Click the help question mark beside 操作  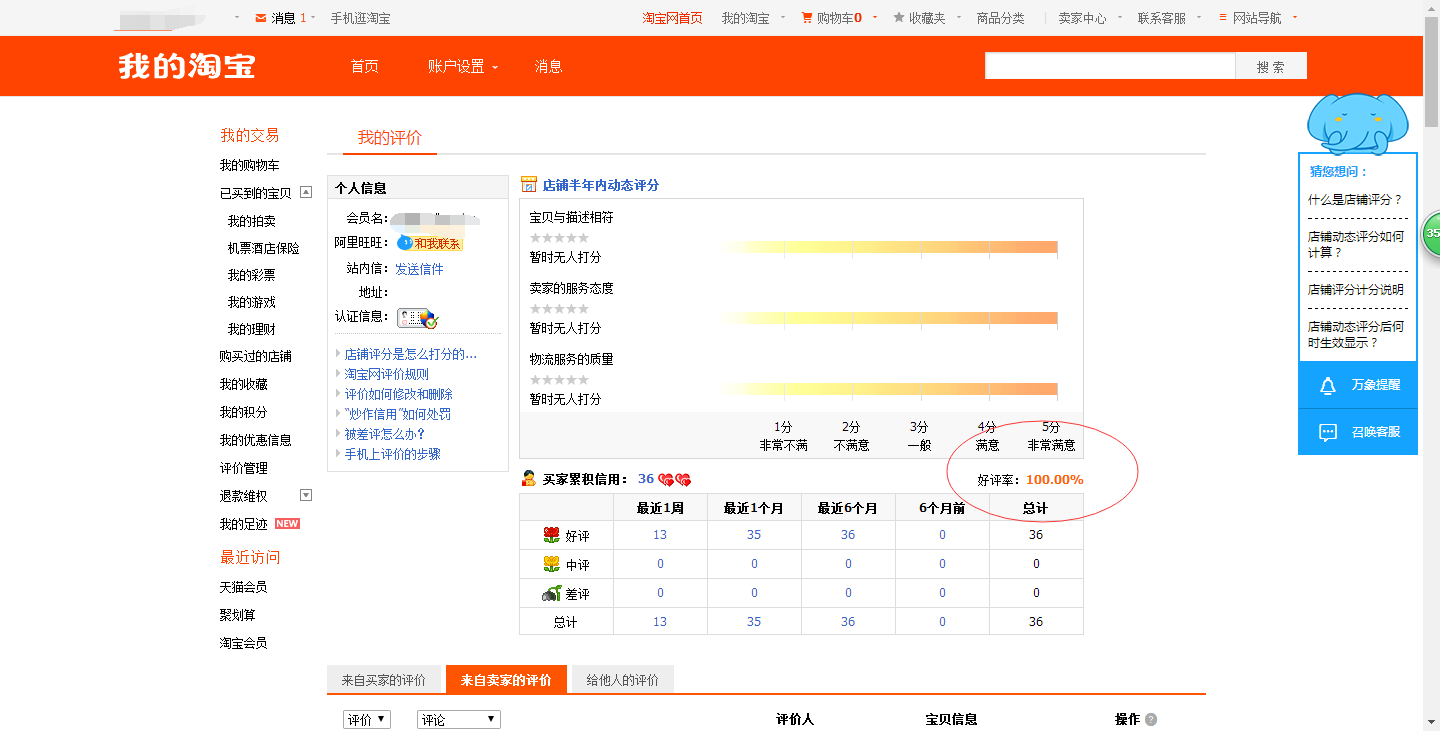(x=1151, y=719)
